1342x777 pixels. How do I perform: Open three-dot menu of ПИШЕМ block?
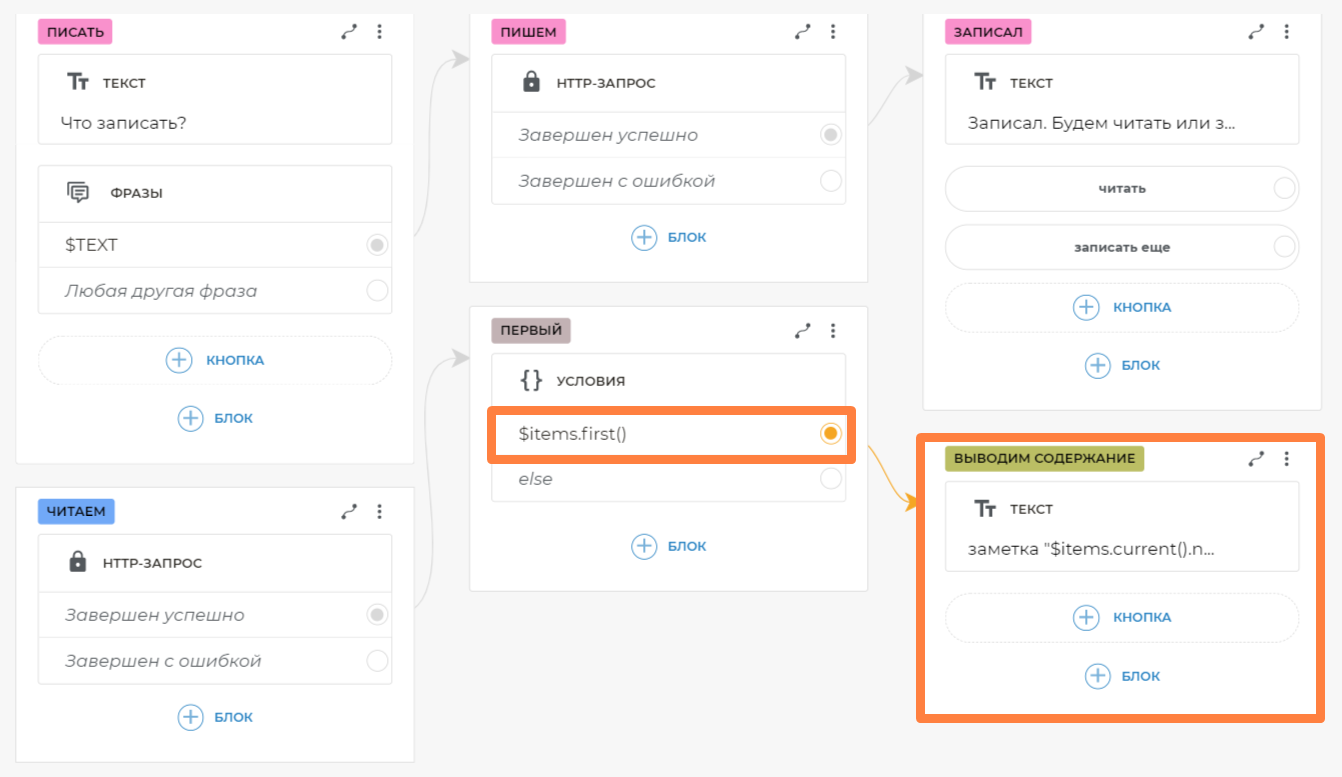pos(833,32)
